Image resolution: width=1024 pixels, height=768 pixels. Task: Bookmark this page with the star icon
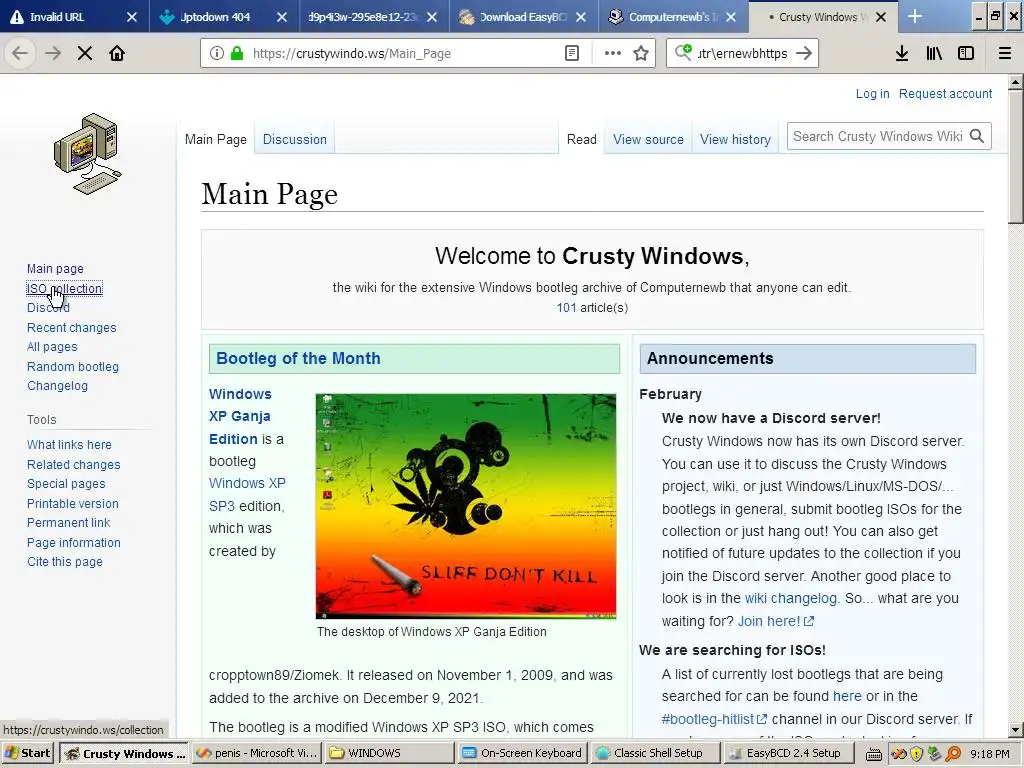coord(641,54)
